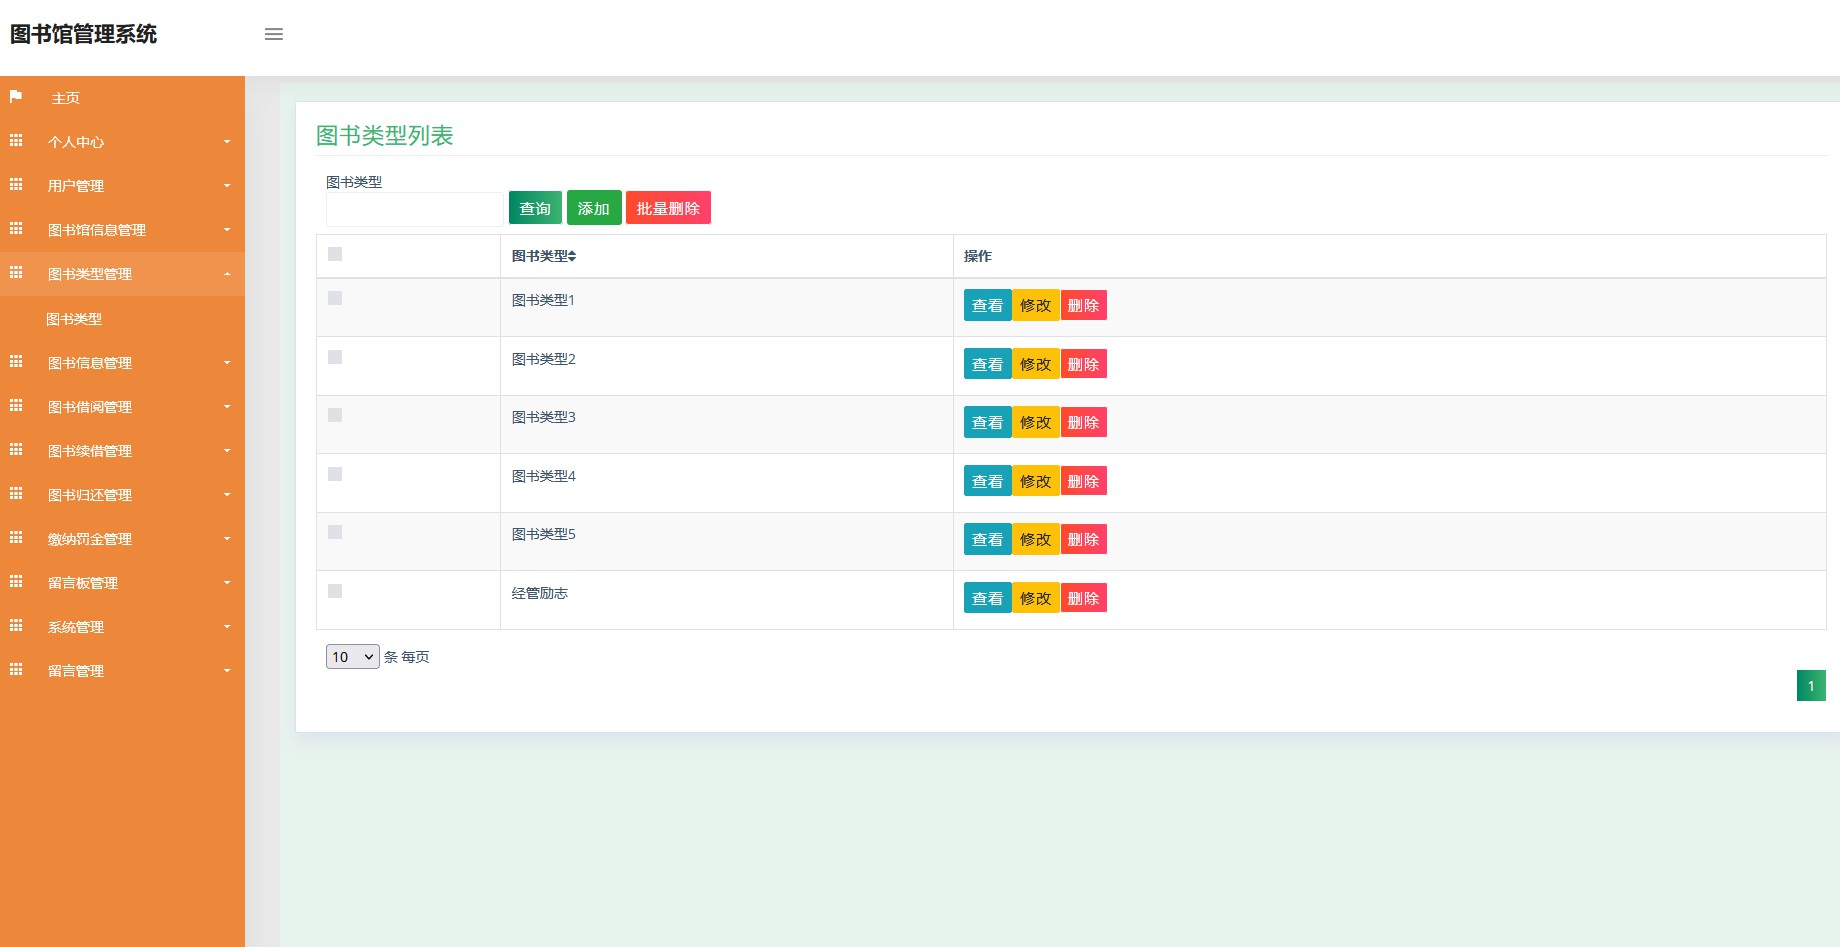The image size is (1840, 947).
Task: Click 修改 for 图书类型2
Action: tap(1036, 364)
